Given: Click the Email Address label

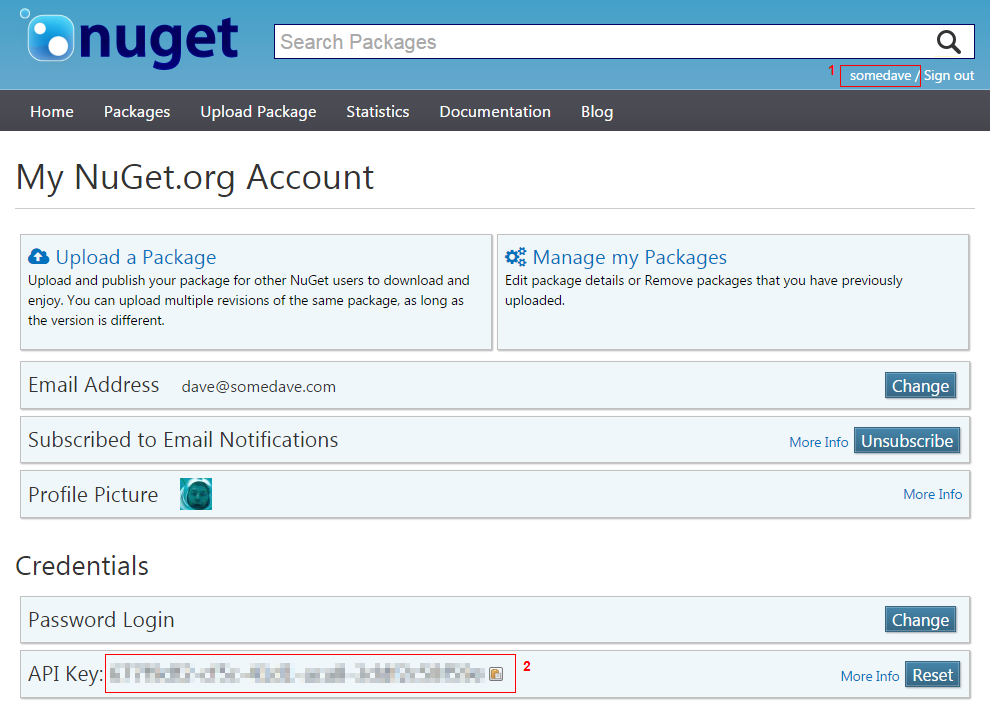Looking at the screenshot, I should [x=93, y=385].
